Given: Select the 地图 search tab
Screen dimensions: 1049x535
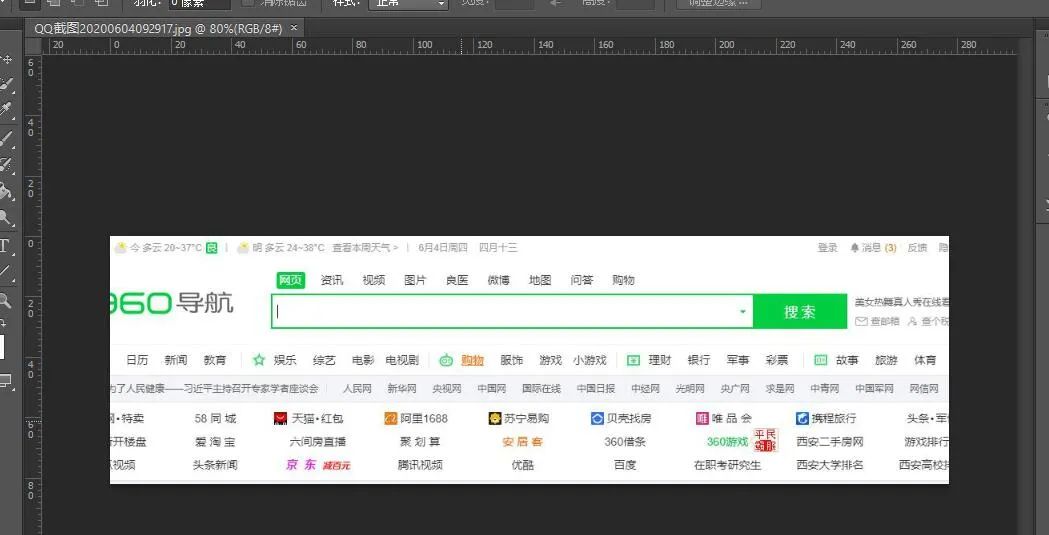Looking at the screenshot, I should point(540,280).
